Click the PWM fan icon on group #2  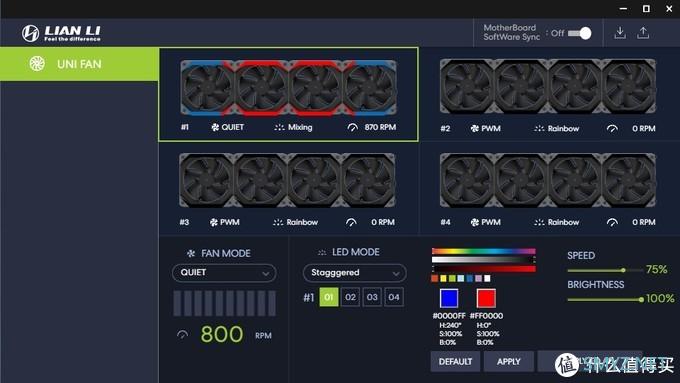[x=475, y=128]
